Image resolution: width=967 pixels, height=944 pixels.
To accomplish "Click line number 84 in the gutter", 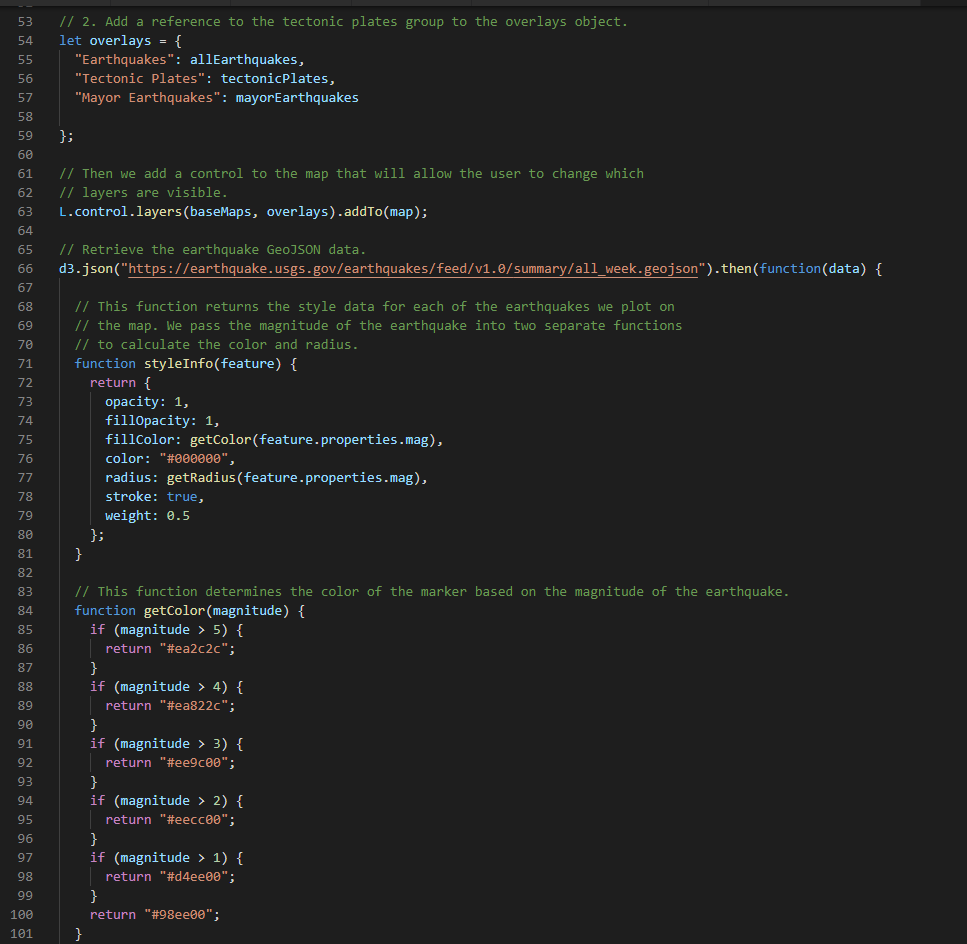I will click(x=25, y=610).
